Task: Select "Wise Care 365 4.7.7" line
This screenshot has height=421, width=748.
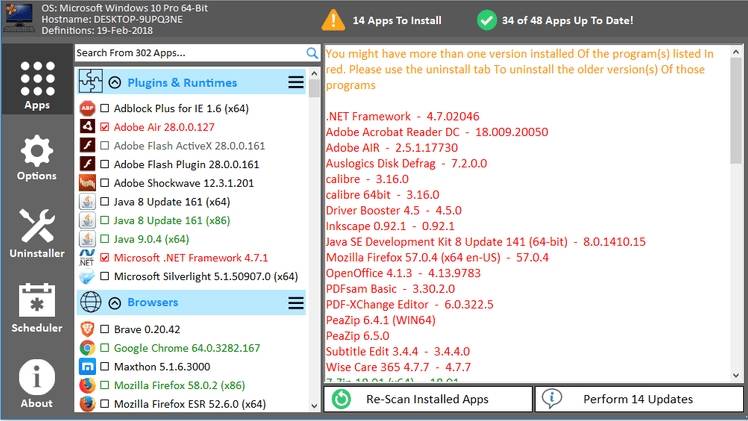Action: coord(398,368)
